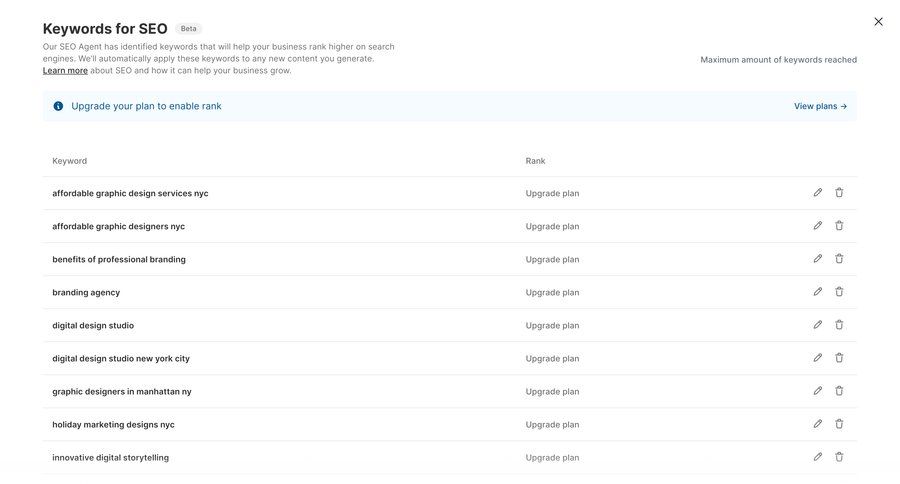
Task: Close the Keywords for SEO dialog
Action: [878, 22]
